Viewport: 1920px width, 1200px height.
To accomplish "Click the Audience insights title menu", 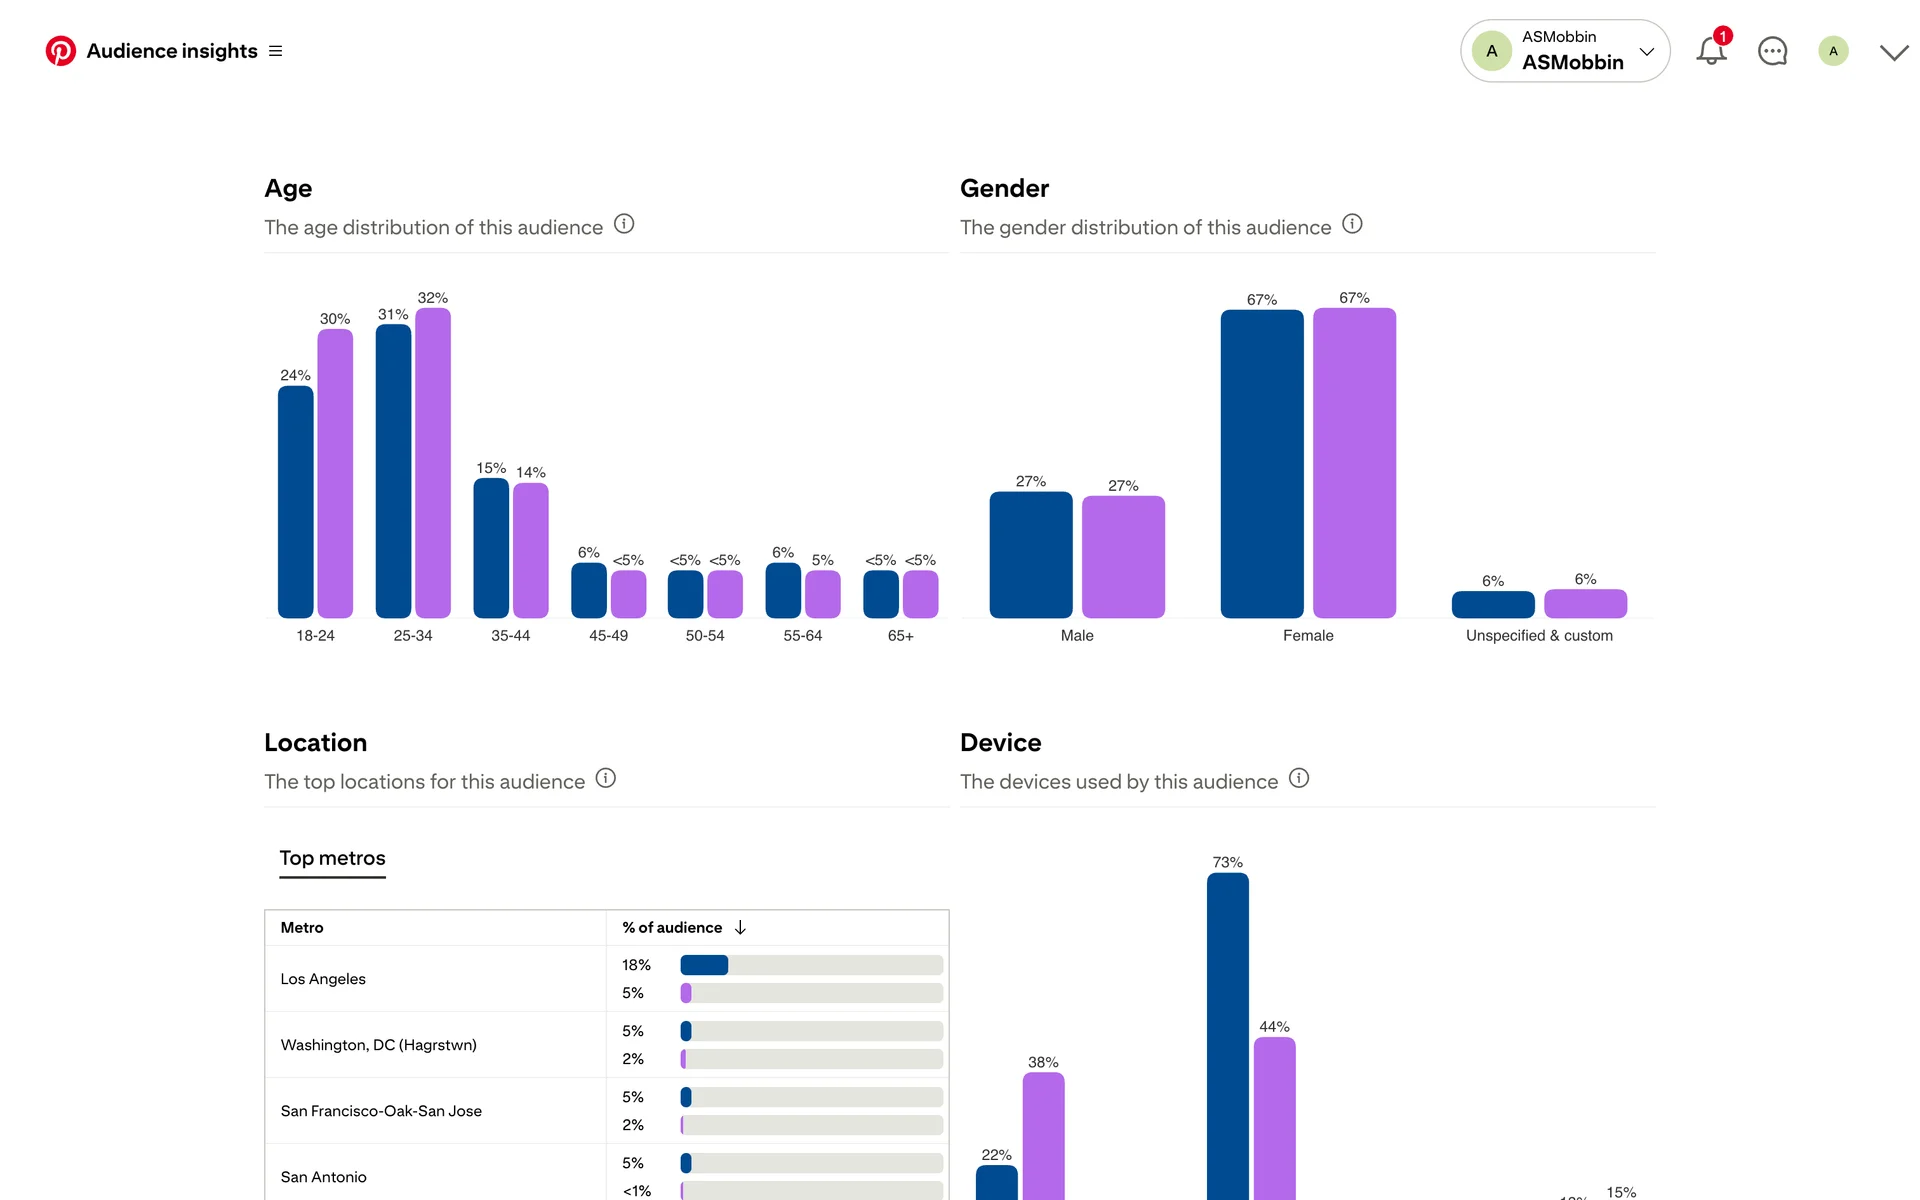I will tap(172, 51).
